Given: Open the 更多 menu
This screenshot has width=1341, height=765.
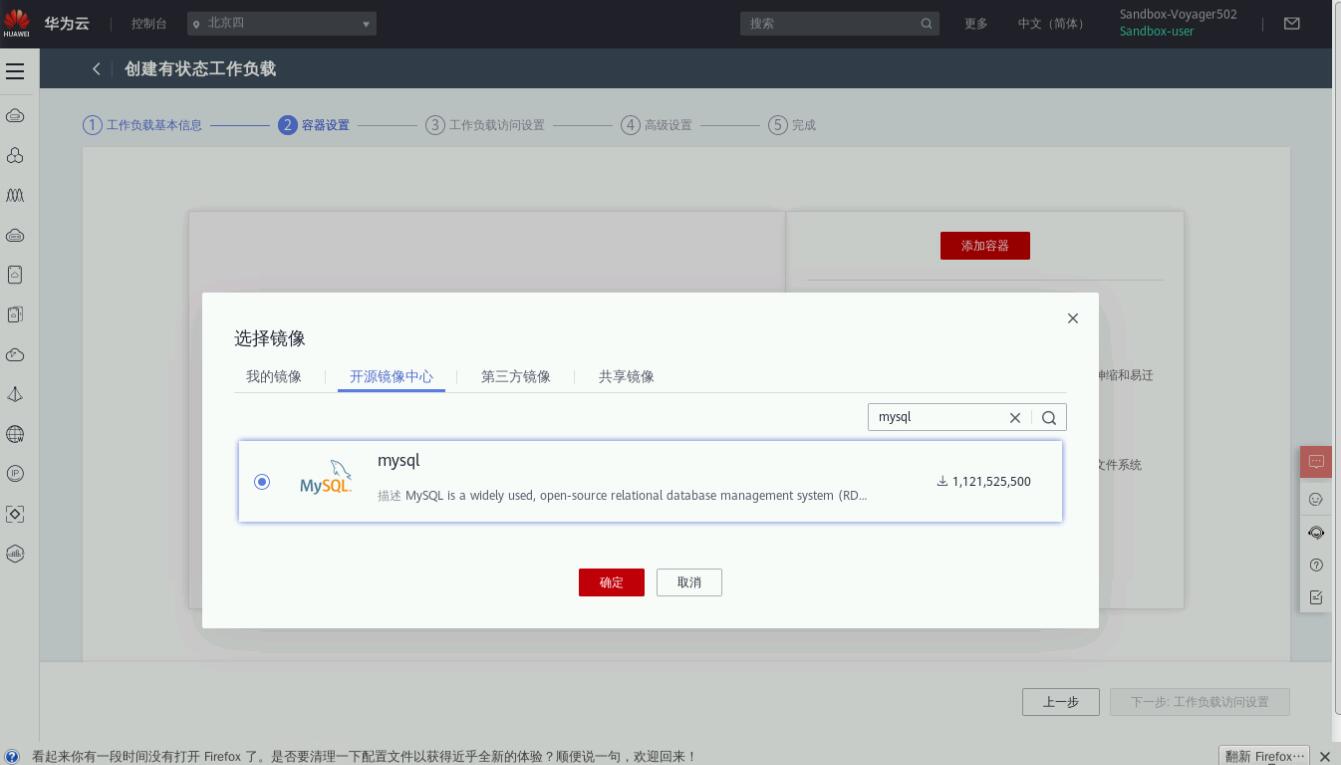Looking at the screenshot, I should [976, 24].
